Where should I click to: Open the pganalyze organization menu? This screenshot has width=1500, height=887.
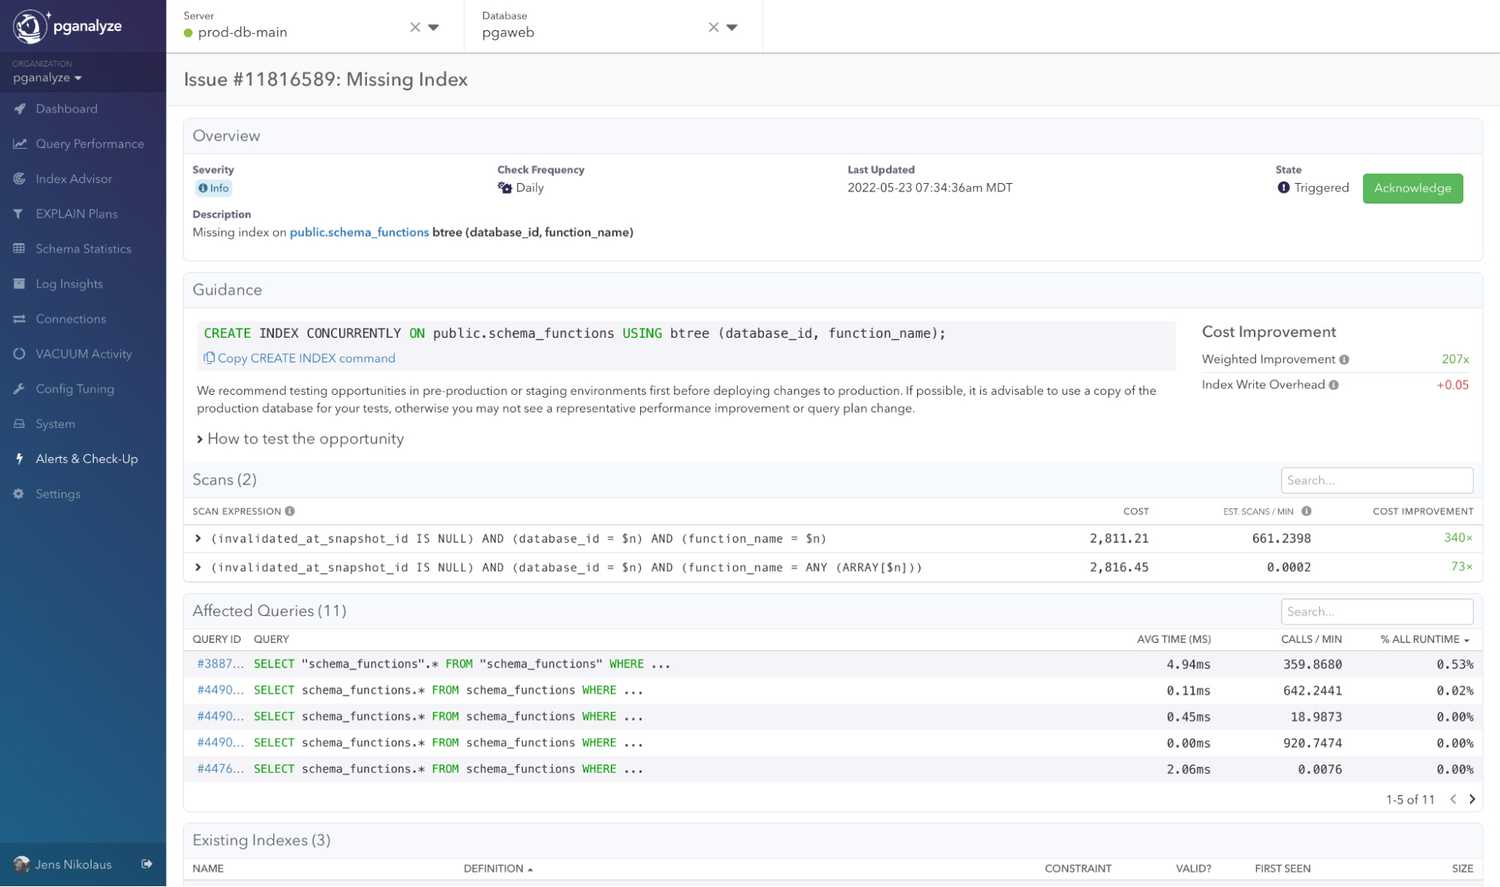[45, 77]
